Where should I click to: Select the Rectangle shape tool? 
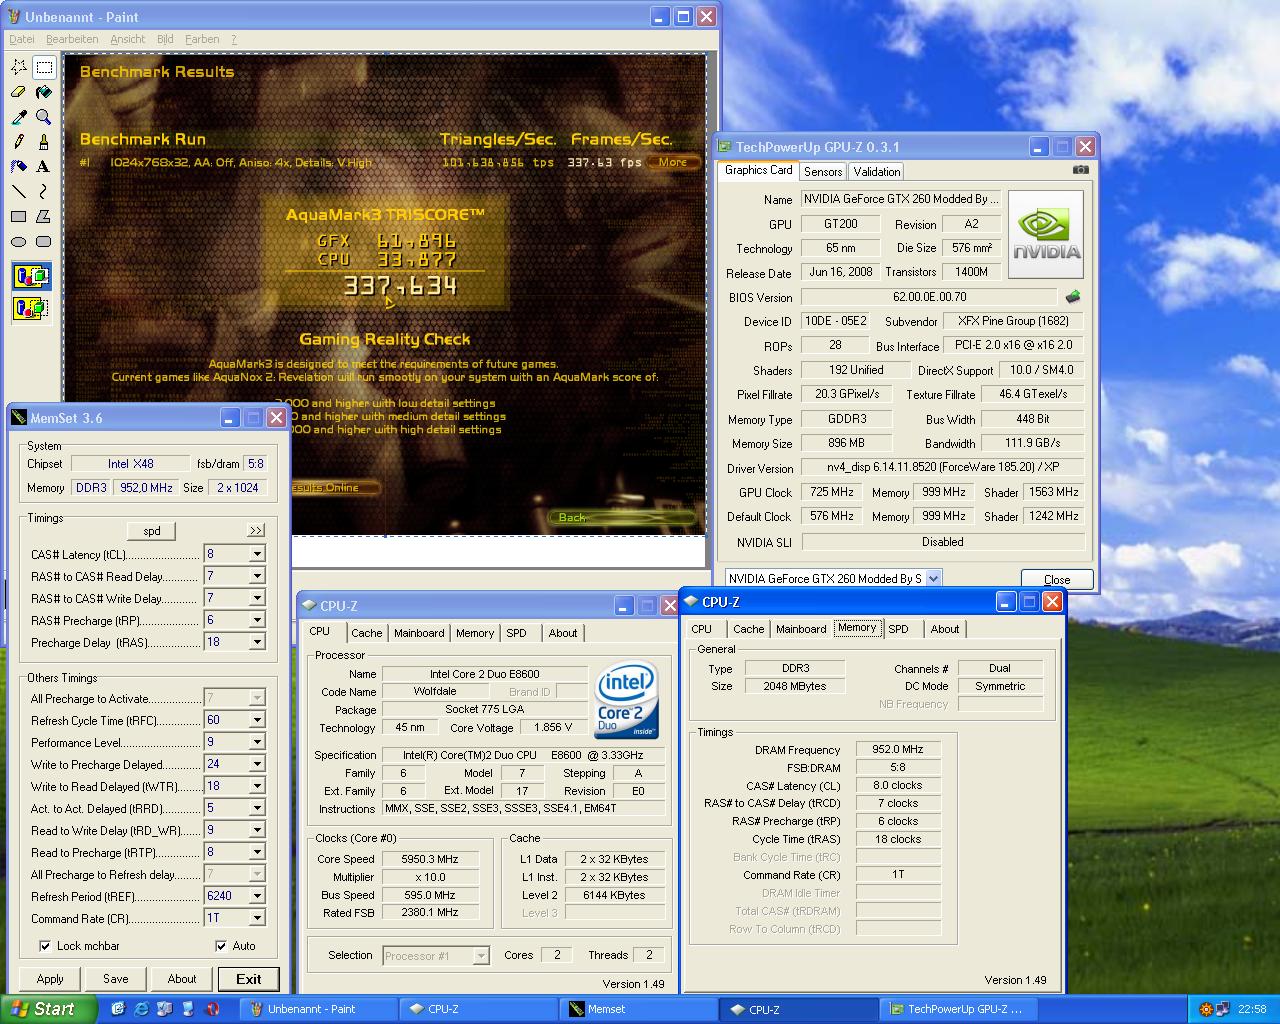(x=19, y=216)
